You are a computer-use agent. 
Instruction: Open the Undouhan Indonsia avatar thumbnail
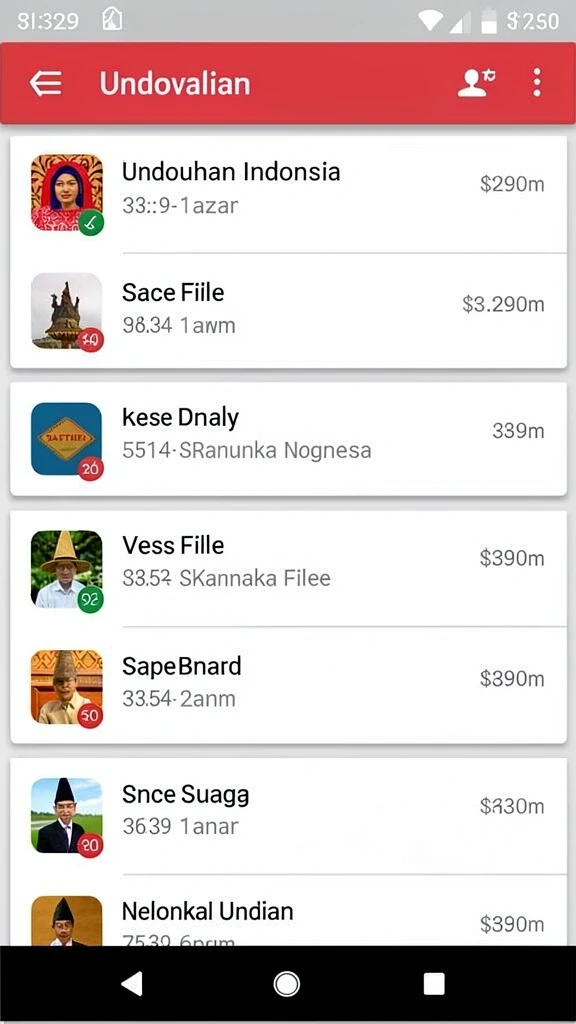coord(67,192)
